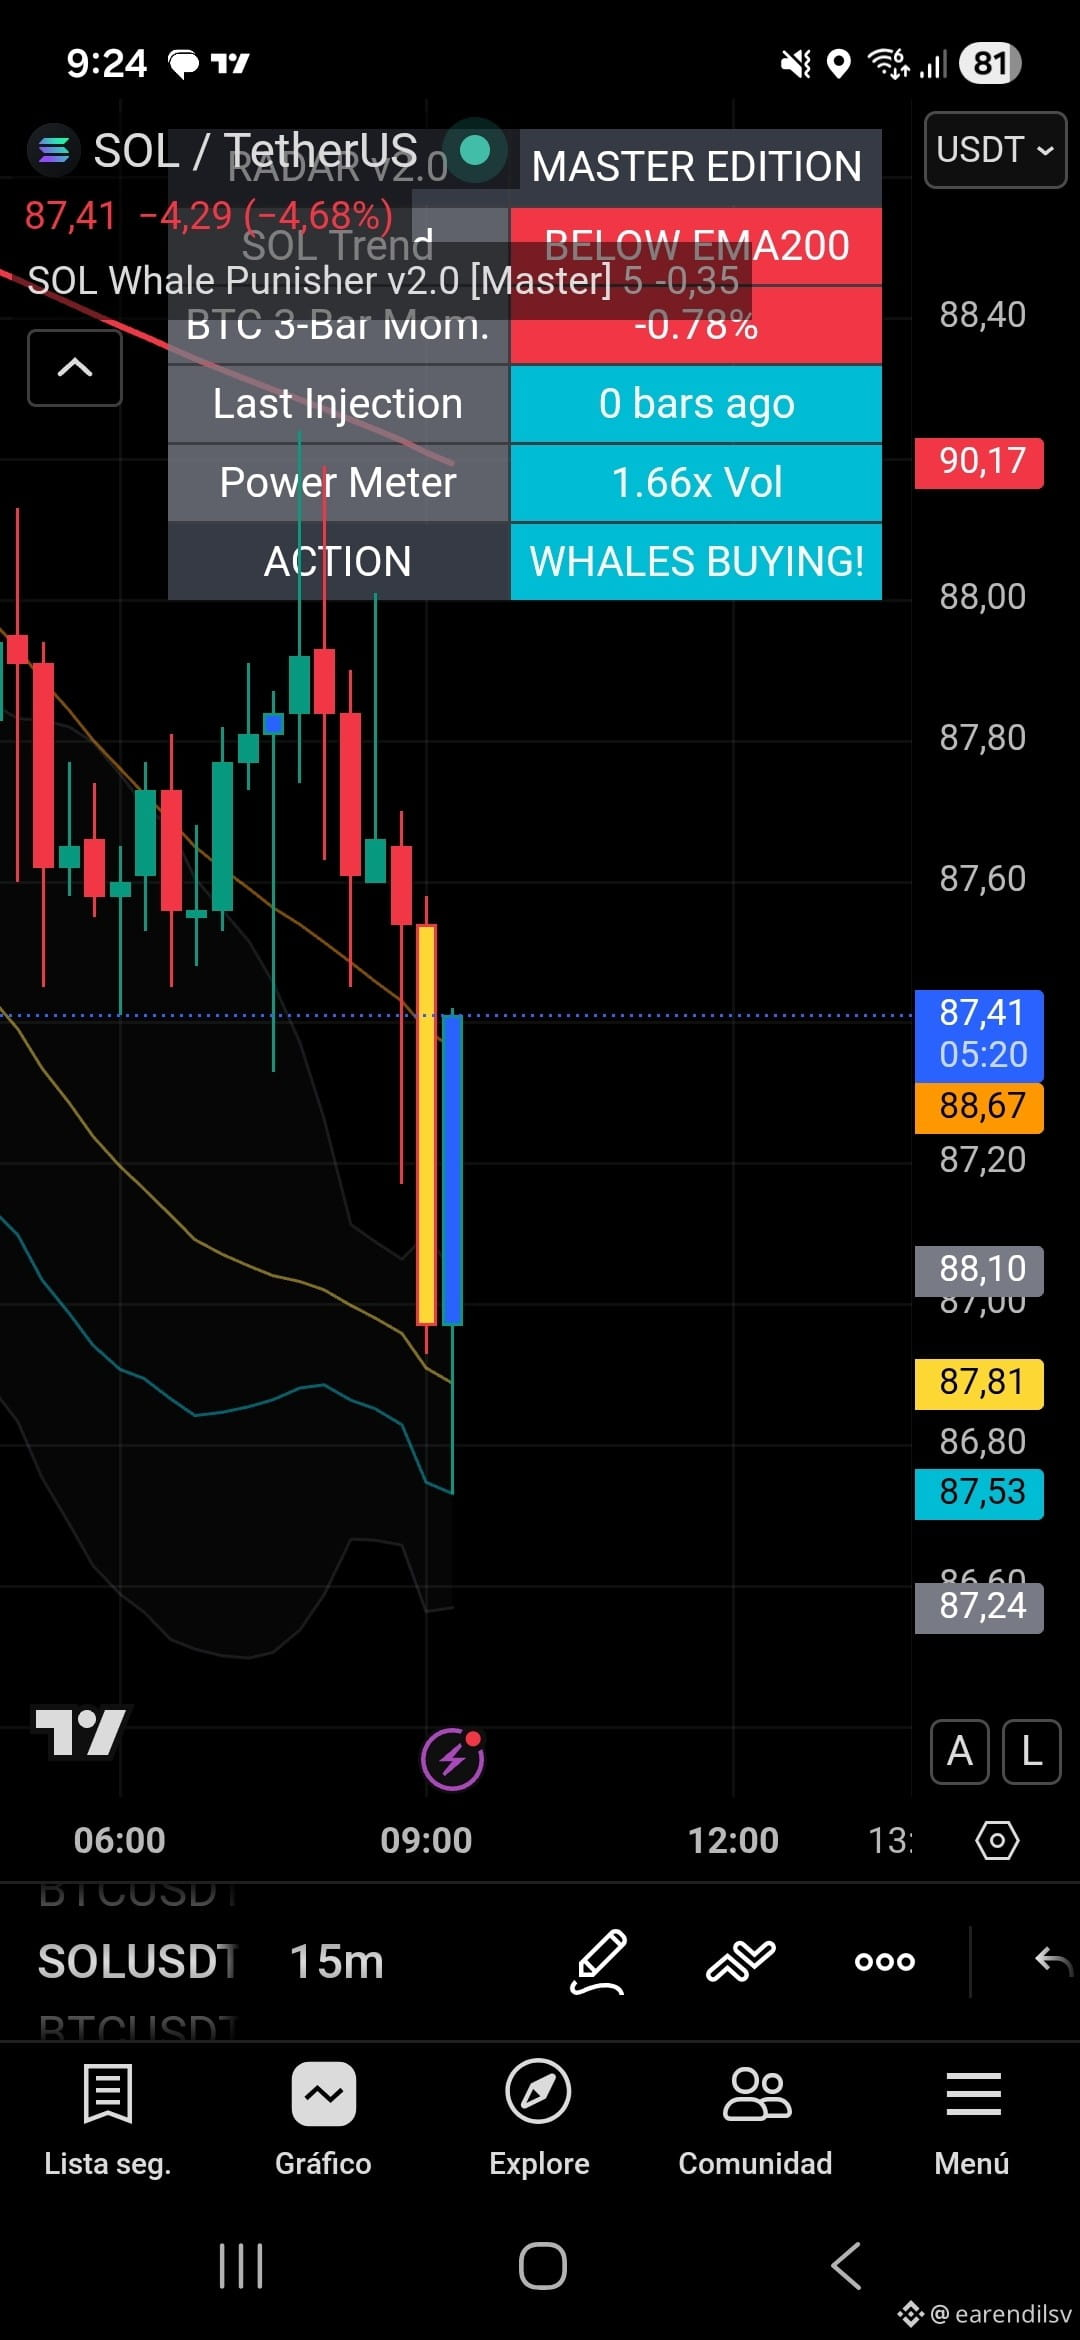Tap the Solana coin logo icon
Screen dimensions: 1080x2340
53,150
